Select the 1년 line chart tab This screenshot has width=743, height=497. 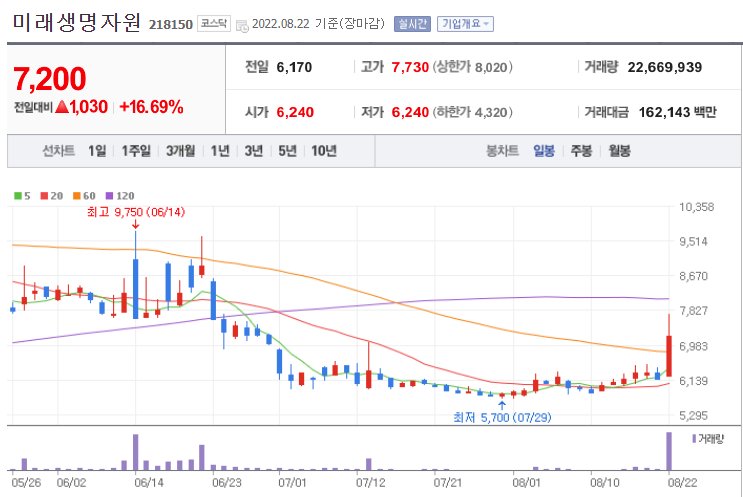[220, 151]
